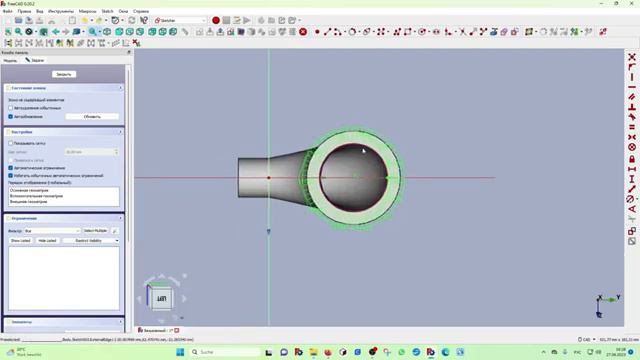Go to previous view with left arrow
This screenshot has height=360, width=640.
click(x=56, y=32)
